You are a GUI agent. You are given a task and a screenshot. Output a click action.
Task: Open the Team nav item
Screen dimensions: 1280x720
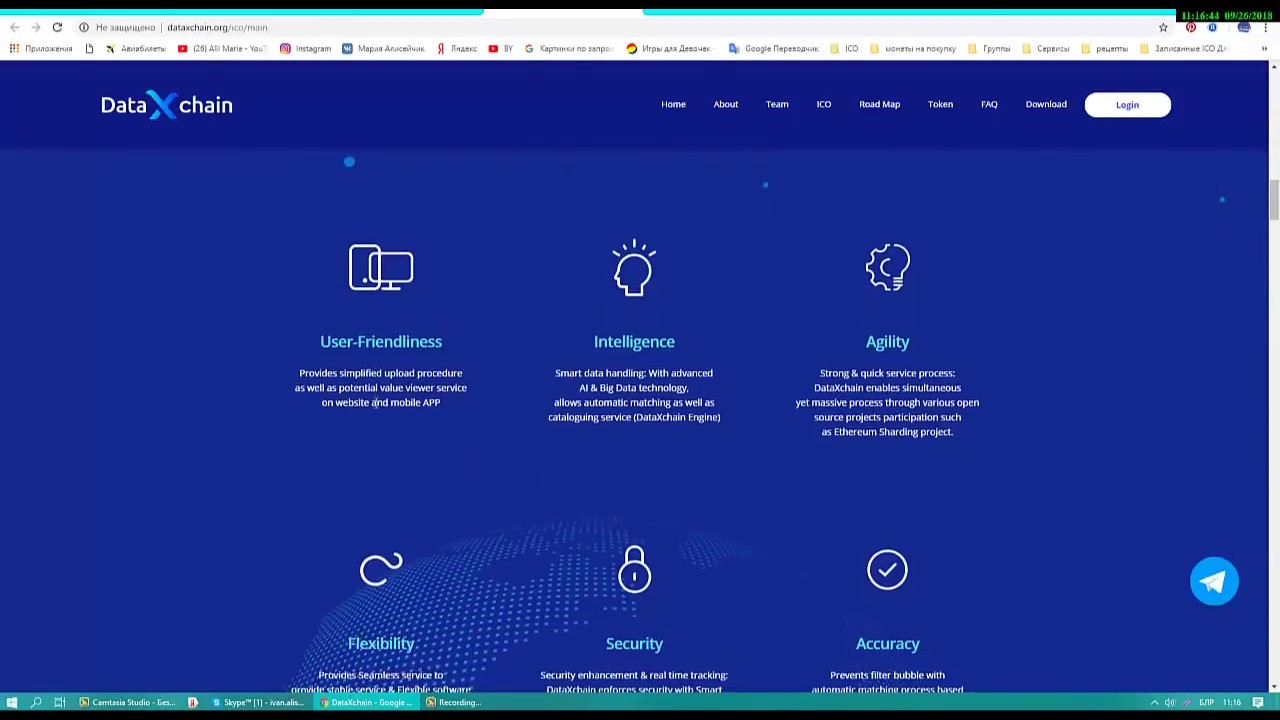tap(777, 104)
